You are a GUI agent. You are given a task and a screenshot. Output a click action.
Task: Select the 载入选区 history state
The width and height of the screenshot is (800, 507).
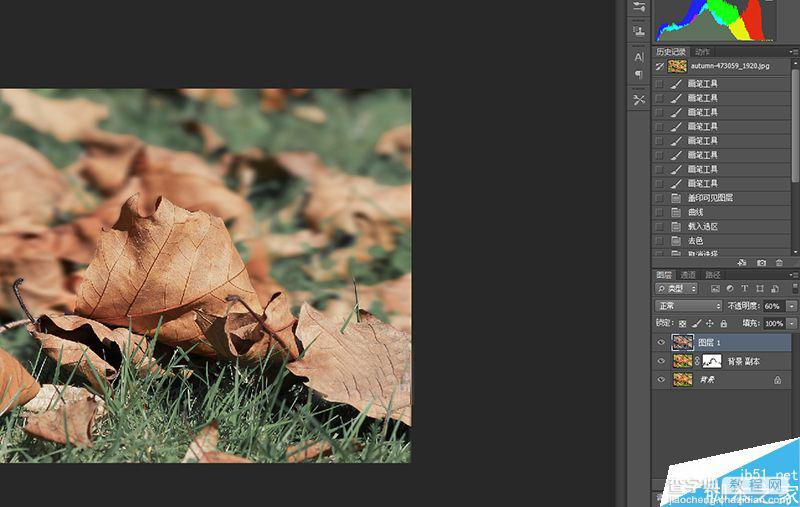721,226
